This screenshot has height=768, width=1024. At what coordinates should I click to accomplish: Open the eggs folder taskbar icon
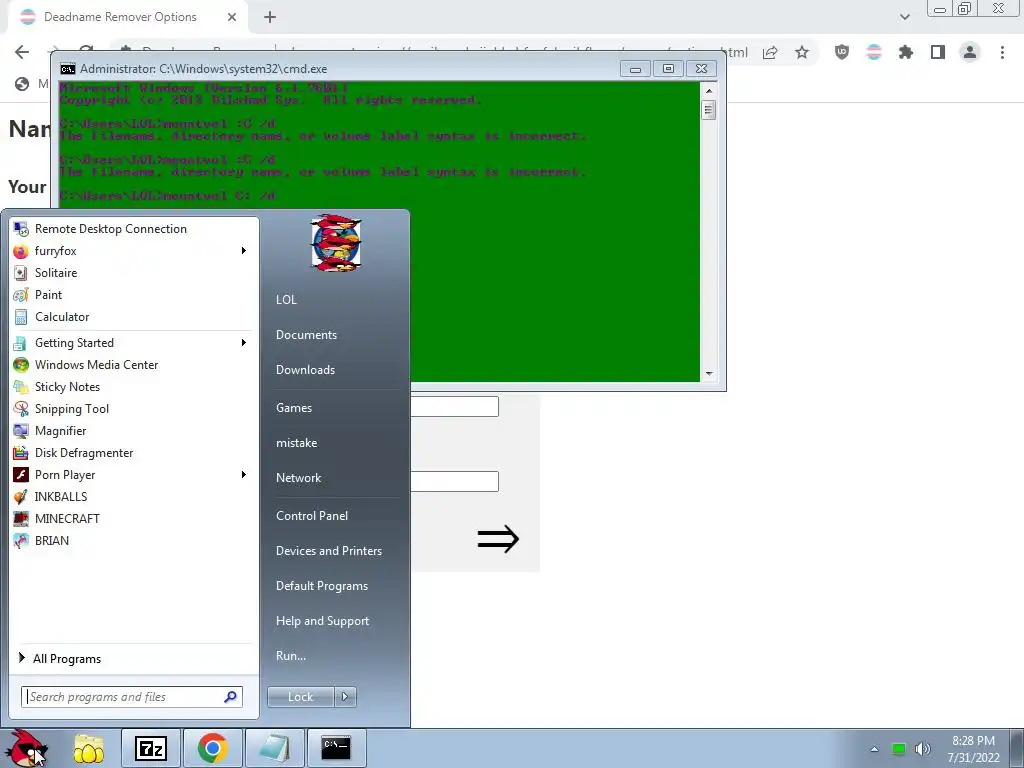pyautogui.click(x=89, y=748)
